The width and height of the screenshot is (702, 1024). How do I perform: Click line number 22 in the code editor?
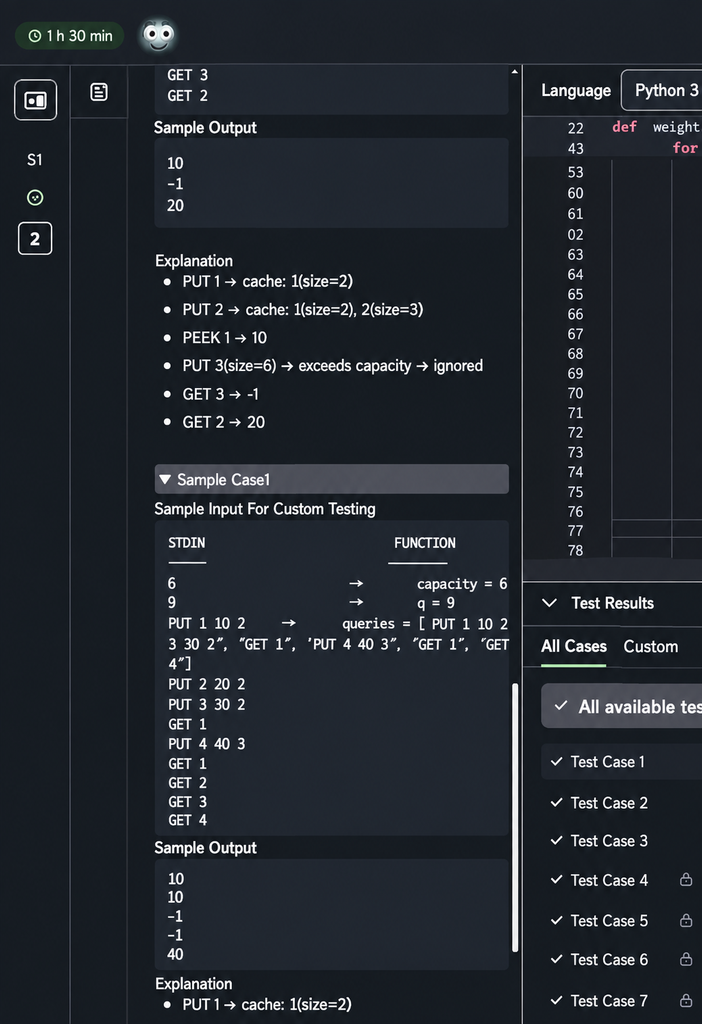575,128
